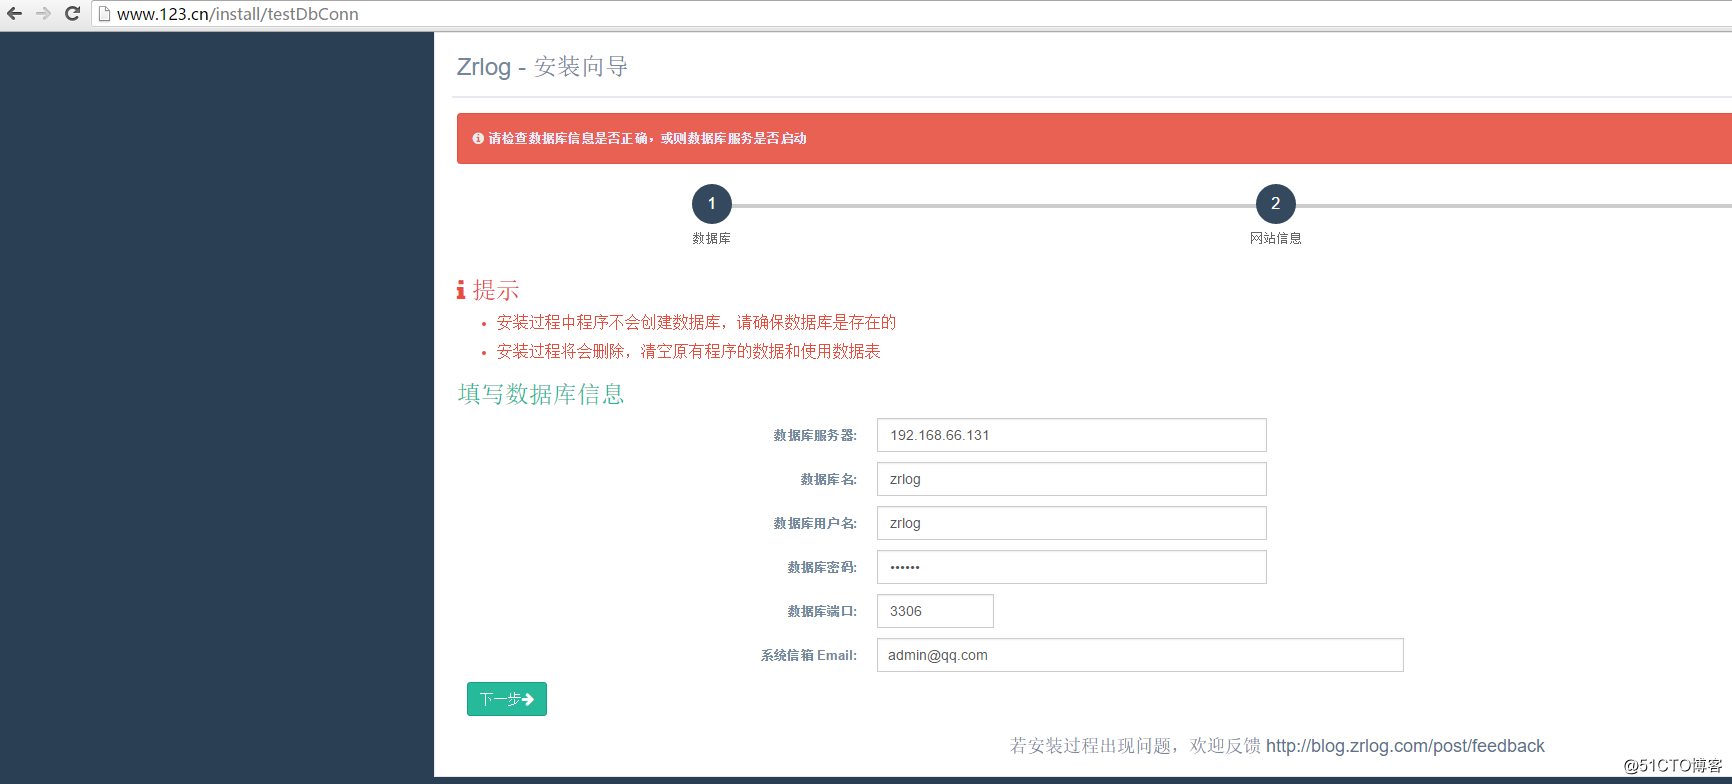The width and height of the screenshot is (1732, 784).
Task: Click the 系统信箱 Email label
Action: 809,655
